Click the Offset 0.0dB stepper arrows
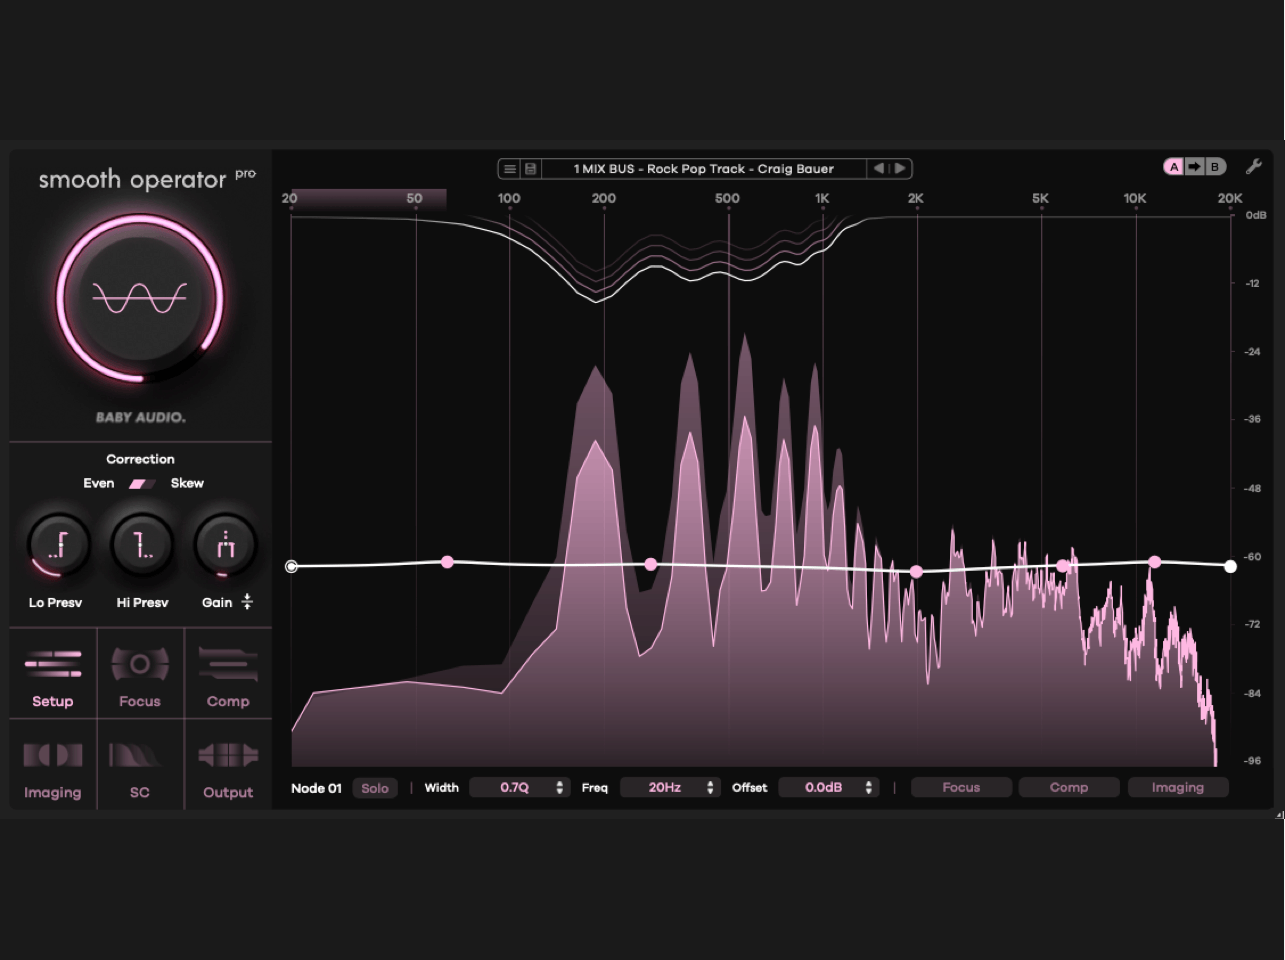The height and width of the screenshot is (960, 1285). [868, 788]
